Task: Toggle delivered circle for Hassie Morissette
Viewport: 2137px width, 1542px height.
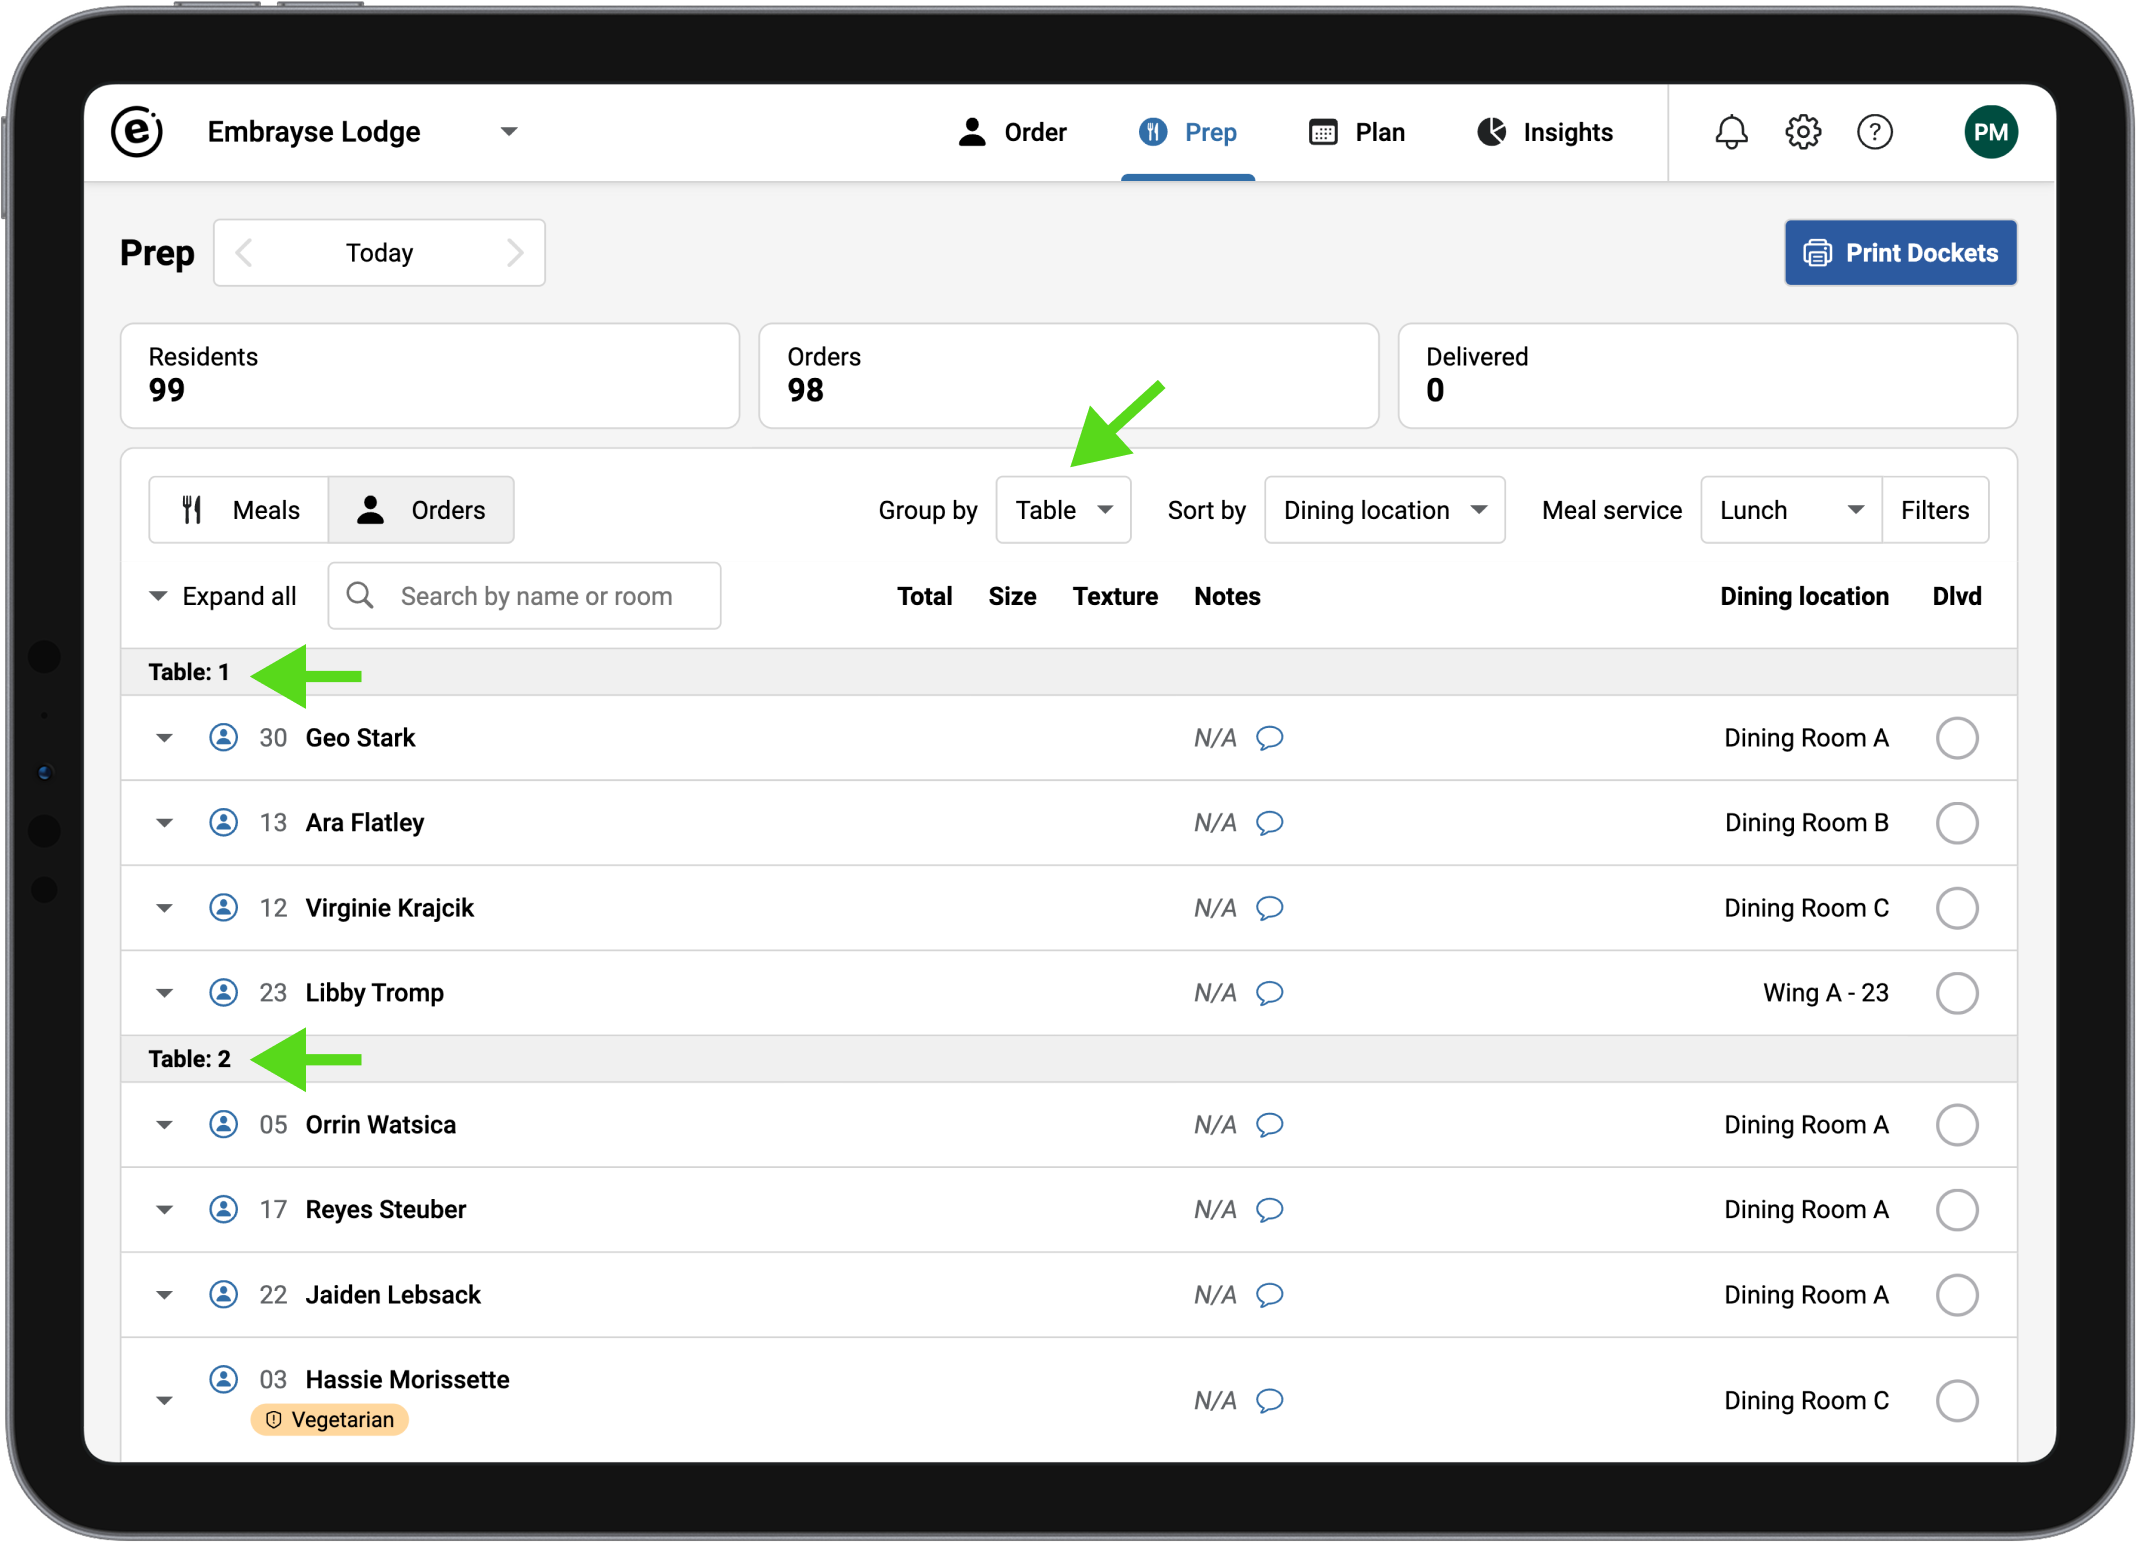Action: point(1956,1400)
